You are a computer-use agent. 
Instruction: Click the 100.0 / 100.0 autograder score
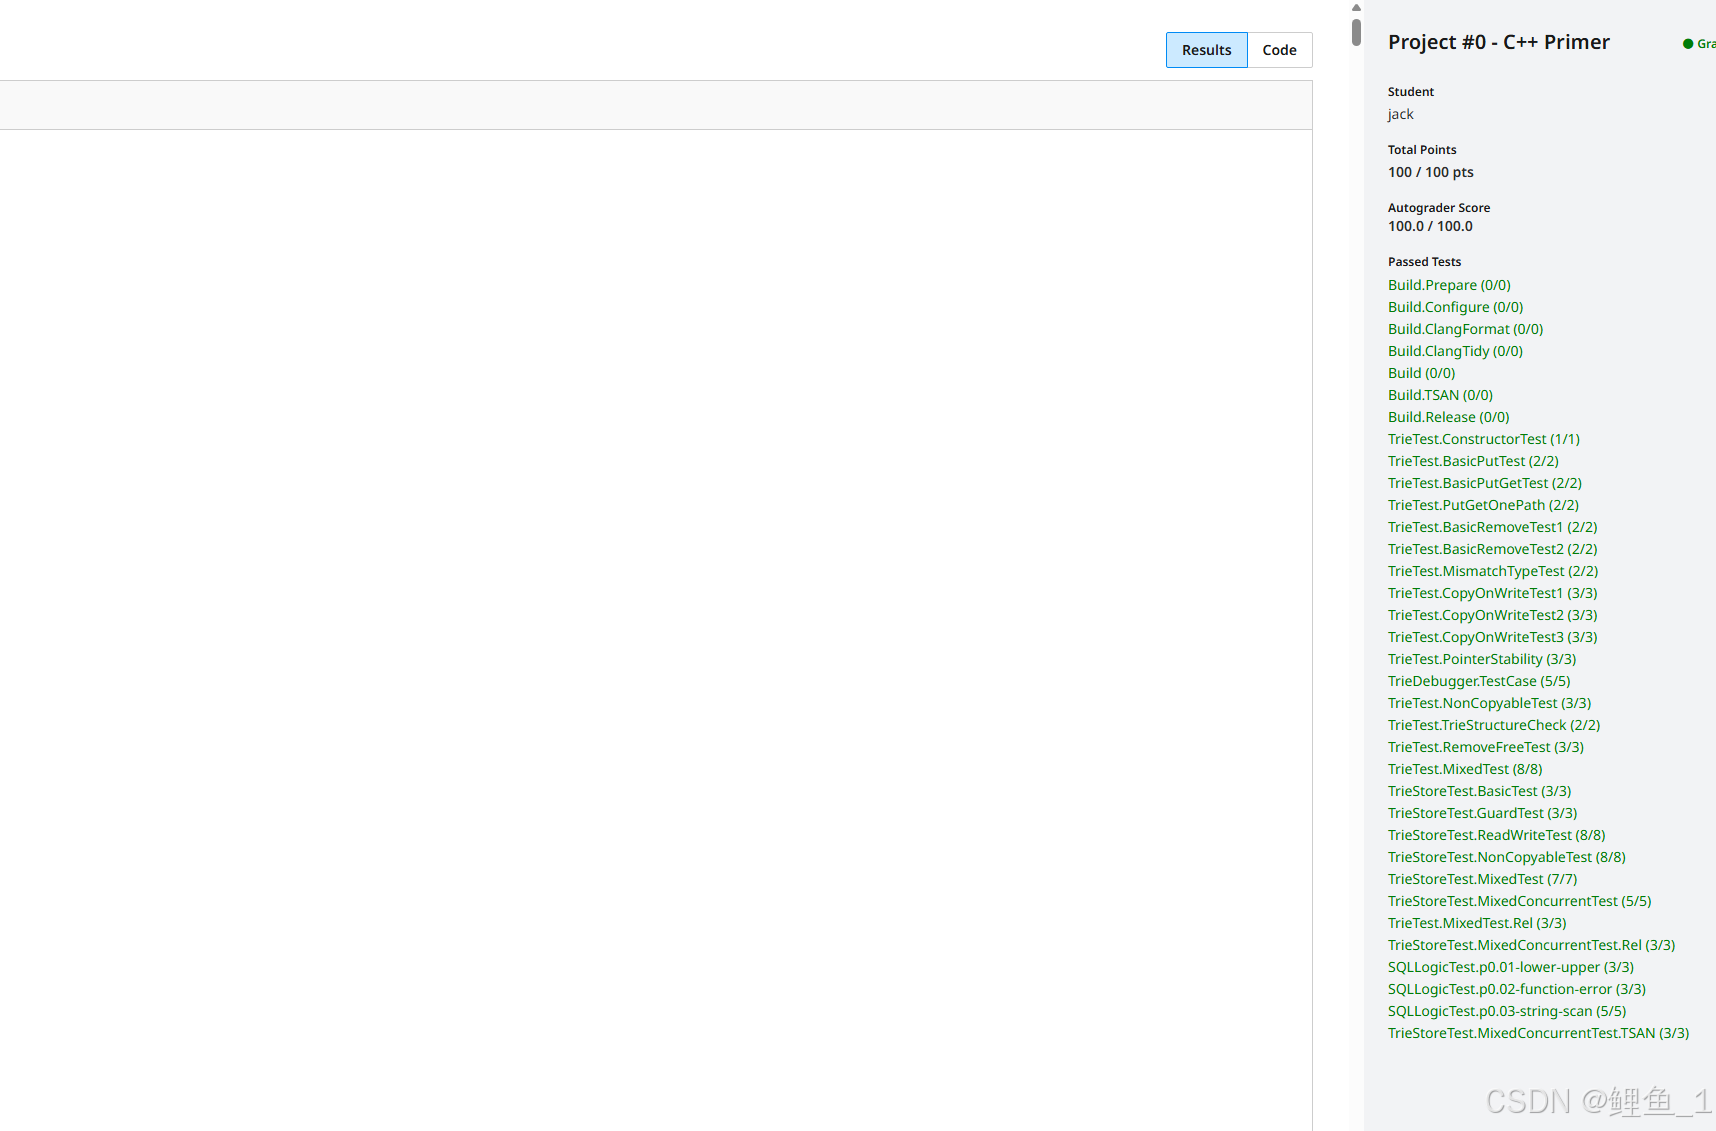tap(1430, 226)
